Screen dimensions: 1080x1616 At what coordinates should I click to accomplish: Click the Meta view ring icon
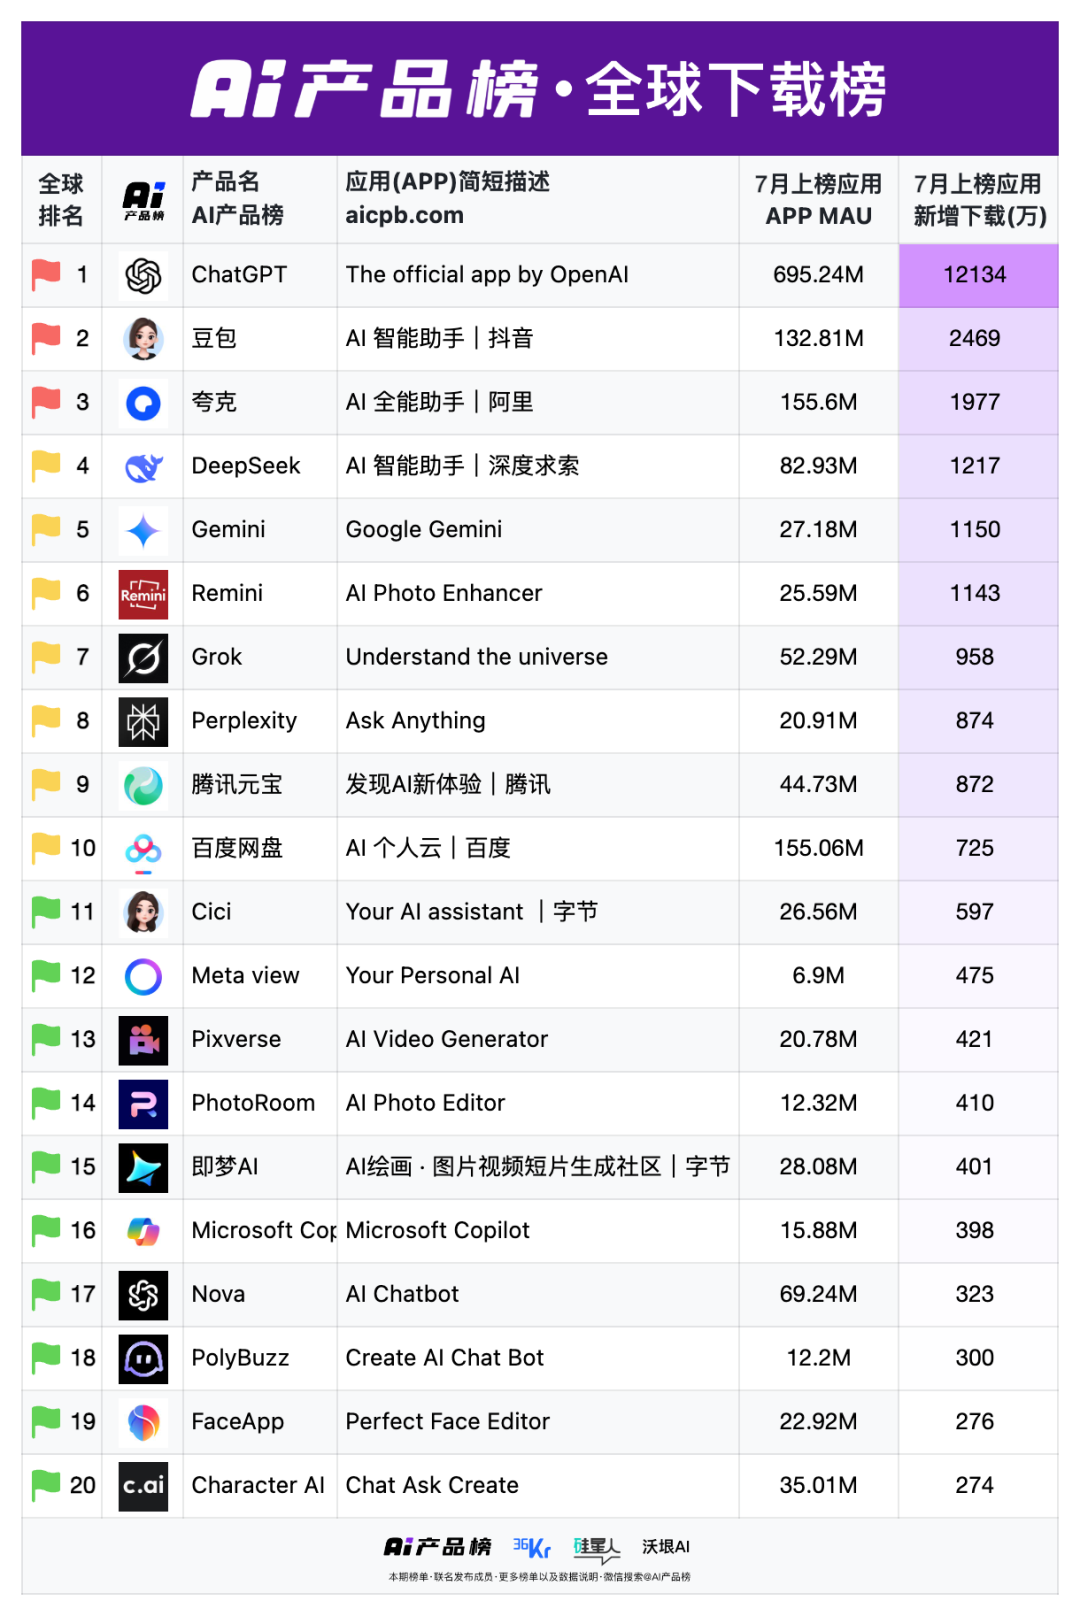pyautogui.click(x=143, y=976)
